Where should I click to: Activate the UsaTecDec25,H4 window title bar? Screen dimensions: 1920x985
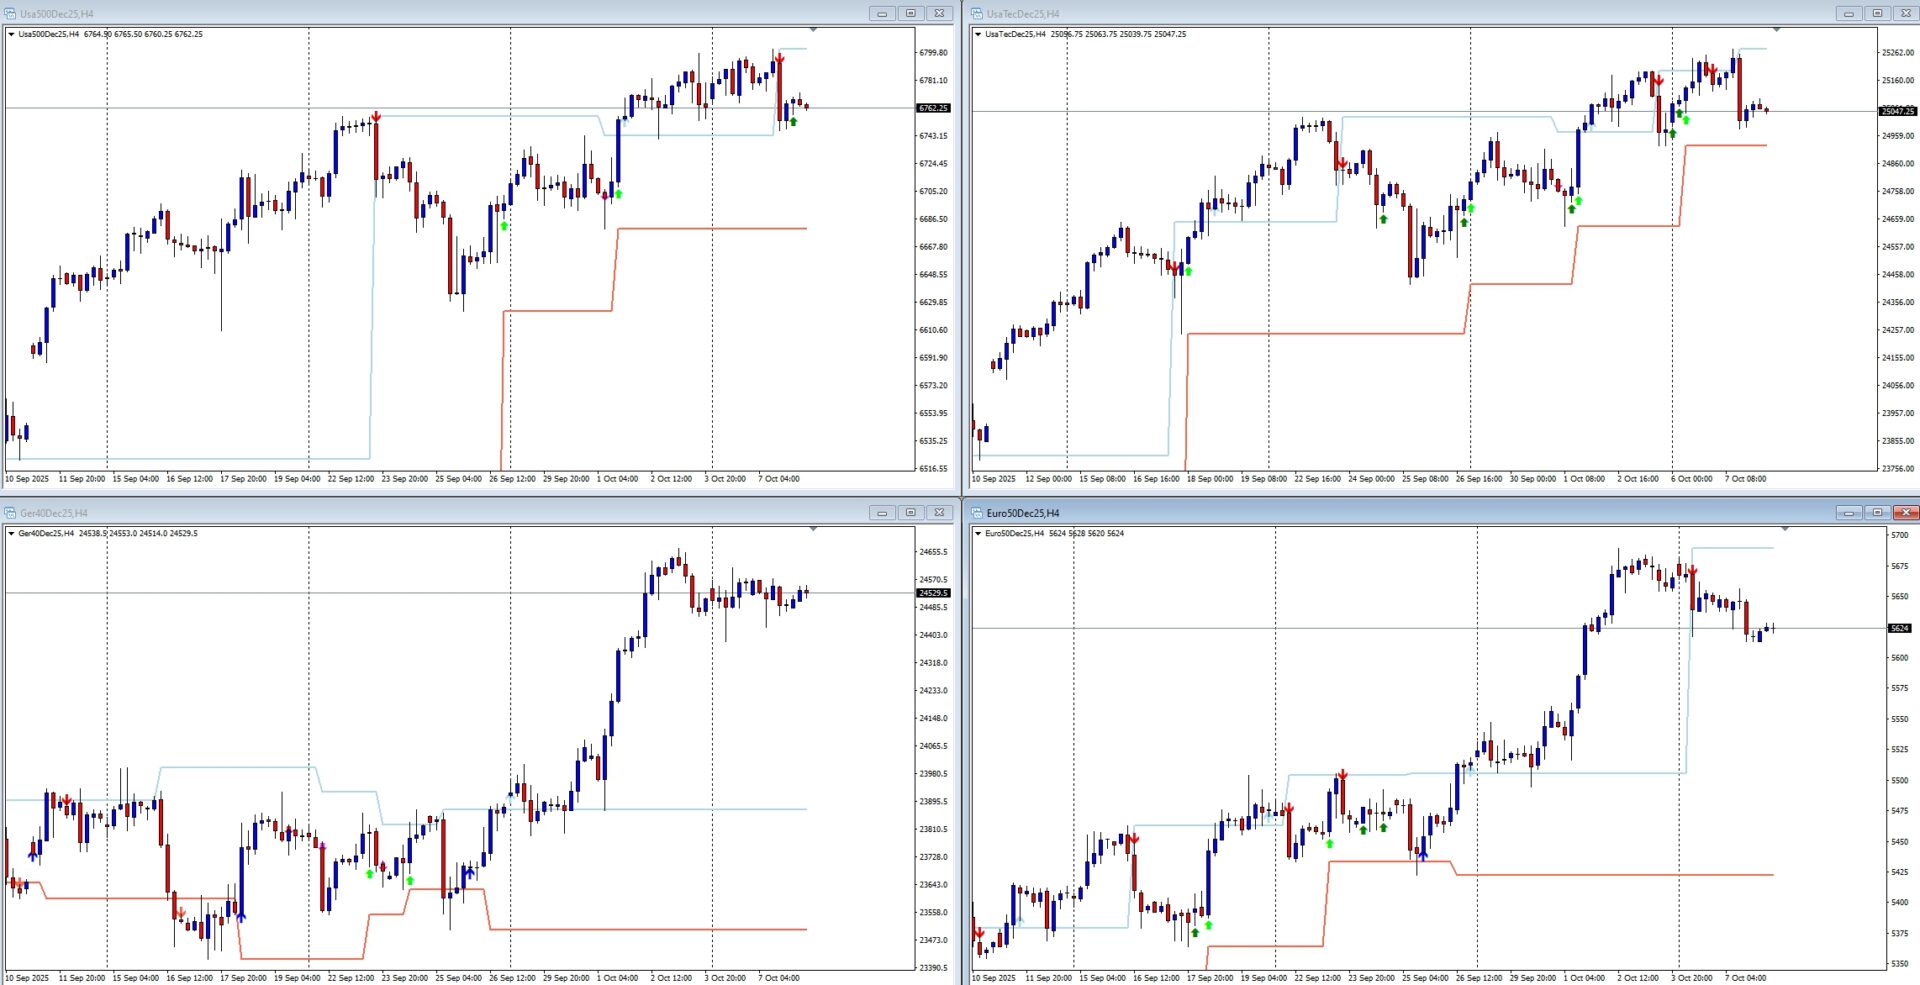1400,14
